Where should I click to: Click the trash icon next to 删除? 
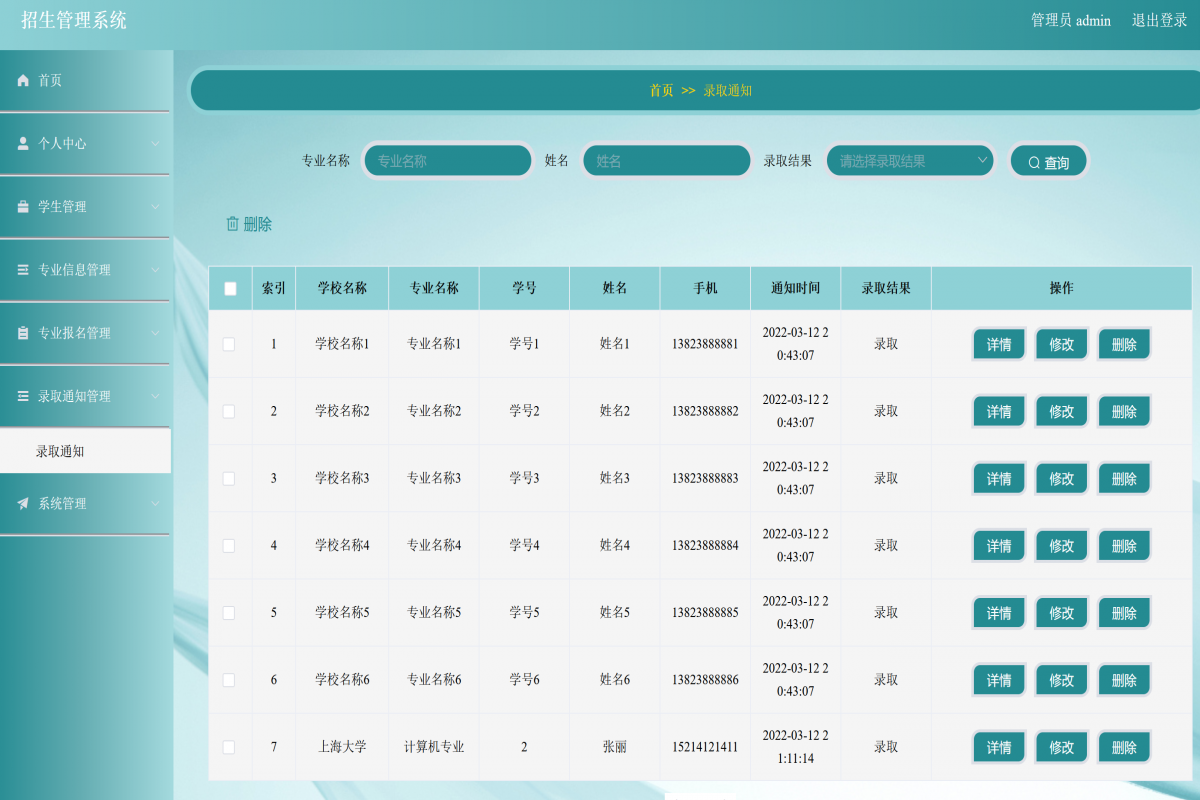(x=231, y=224)
